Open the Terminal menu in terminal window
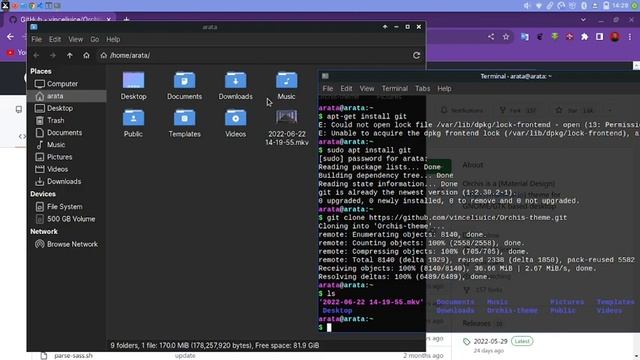The image size is (640, 360). (x=395, y=89)
